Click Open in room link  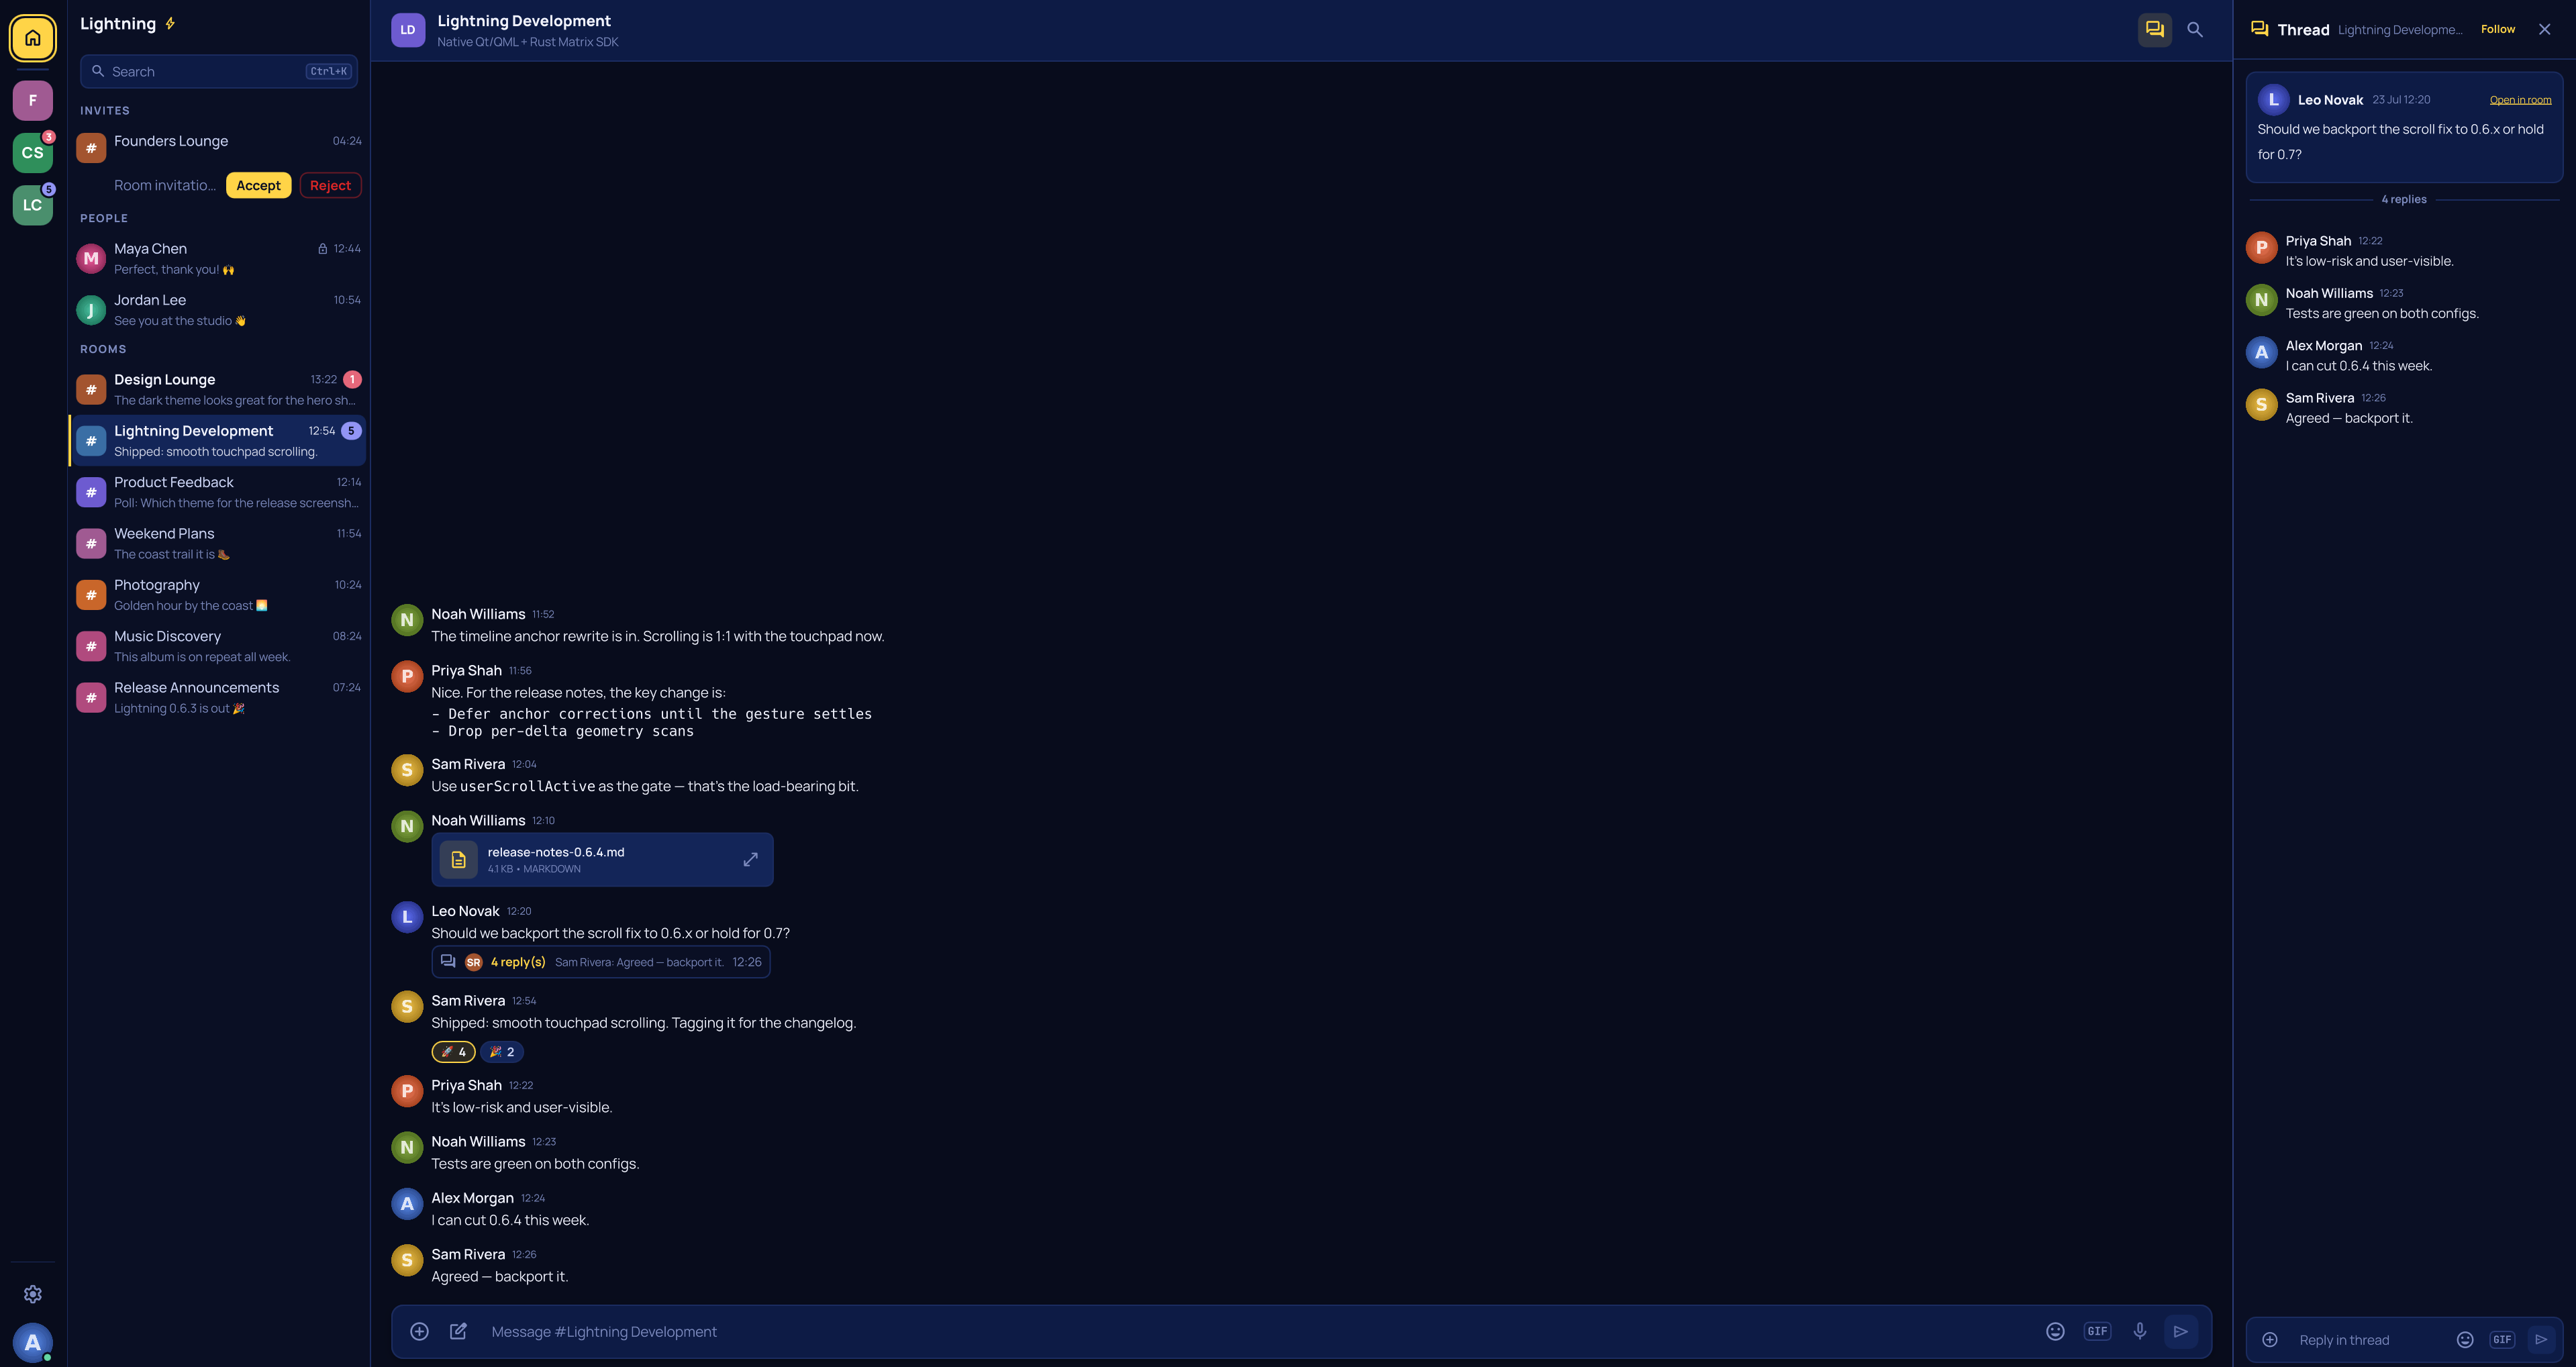tap(2519, 100)
